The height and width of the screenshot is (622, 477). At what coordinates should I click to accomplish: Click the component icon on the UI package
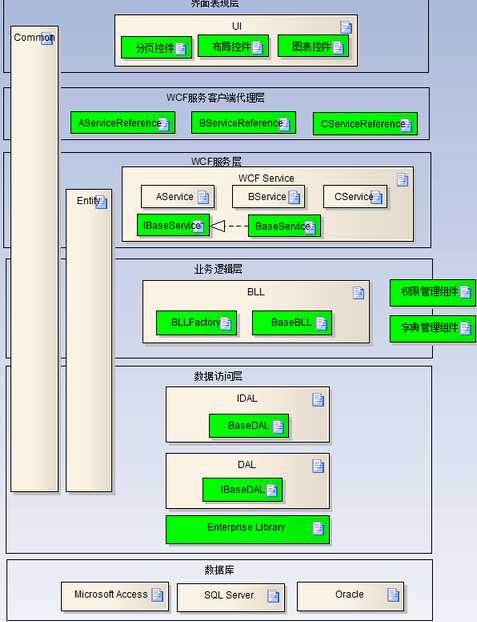click(x=346, y=27)
